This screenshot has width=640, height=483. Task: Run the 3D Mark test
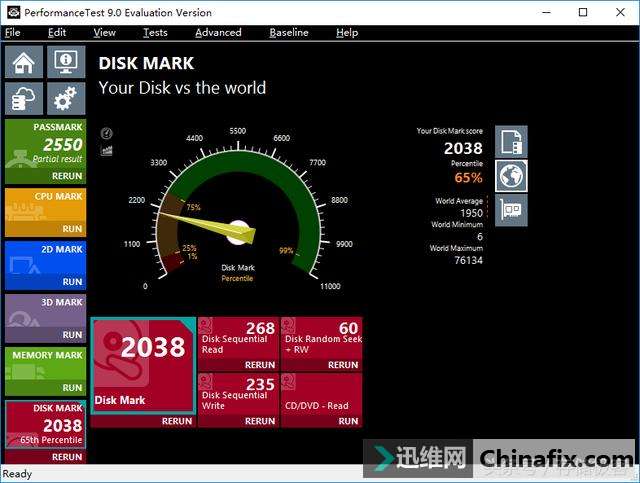pos(72,335)
